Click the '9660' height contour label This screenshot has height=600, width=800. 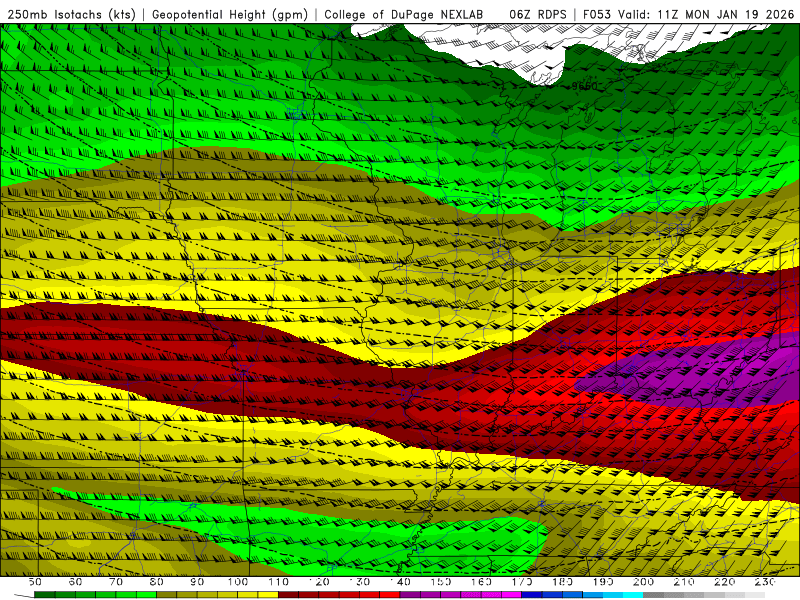[584, 86]
